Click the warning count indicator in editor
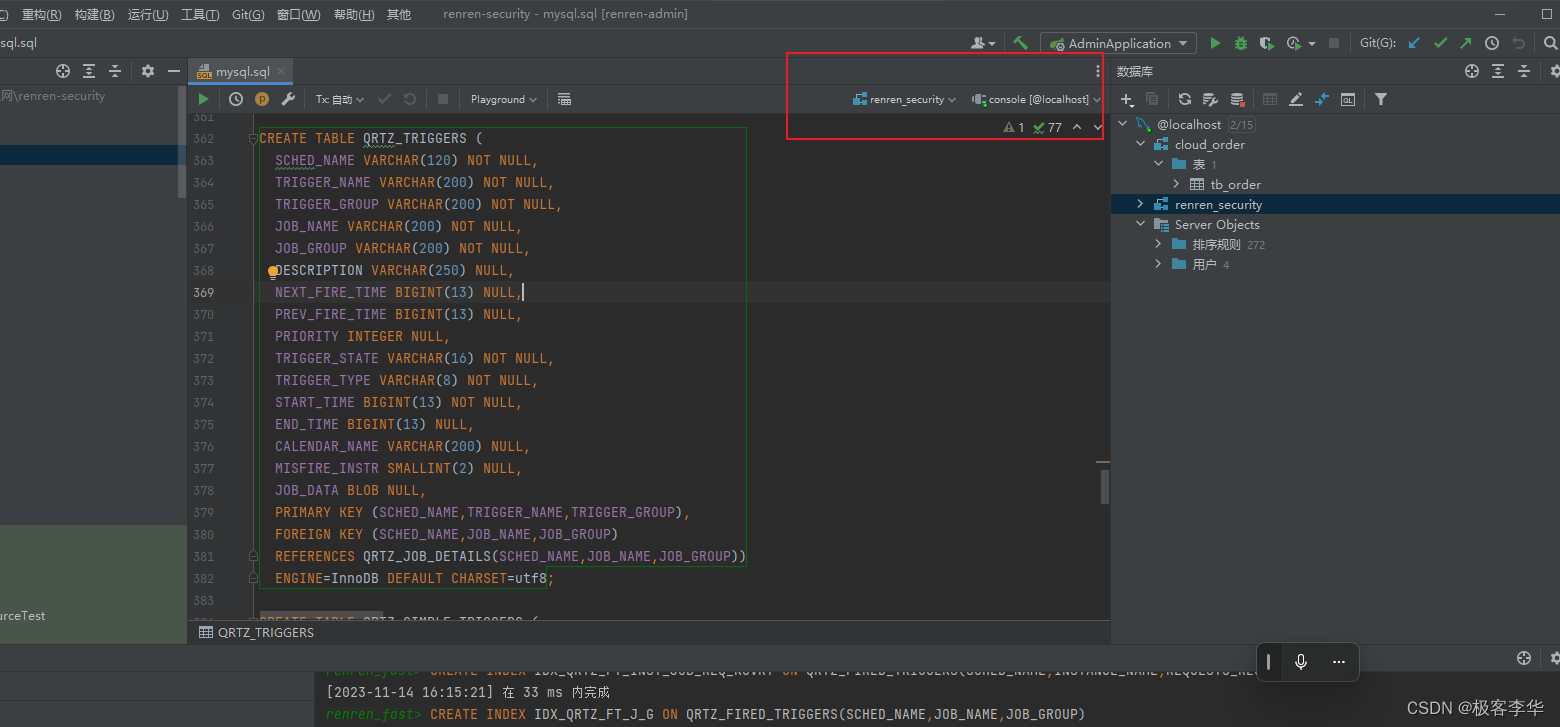The width and height of the screenshot is (1560, 727). pyautogui.click(x=1014, y=127)
